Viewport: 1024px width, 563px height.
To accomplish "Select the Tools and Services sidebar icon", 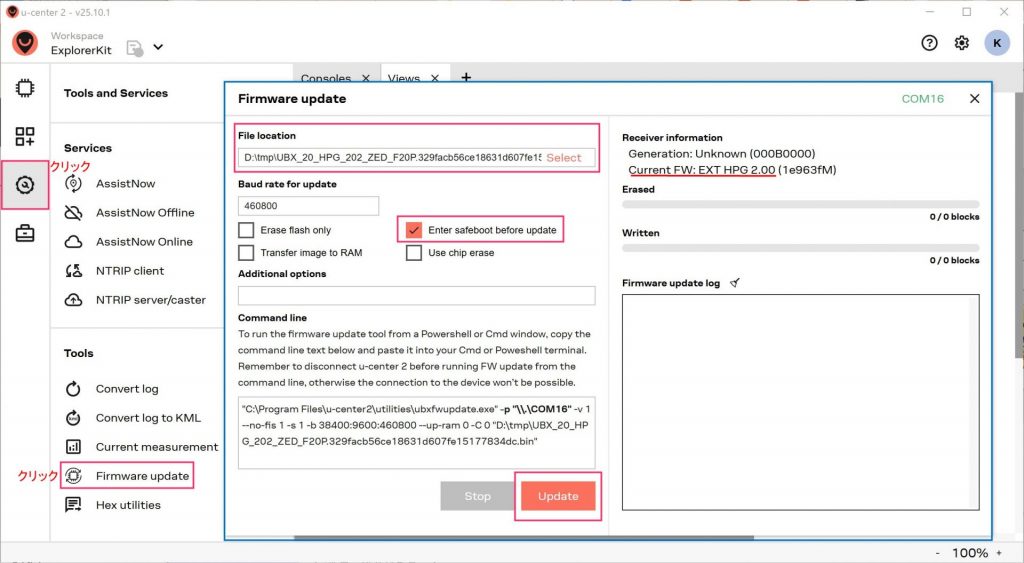I will click(x=25, y=185).
